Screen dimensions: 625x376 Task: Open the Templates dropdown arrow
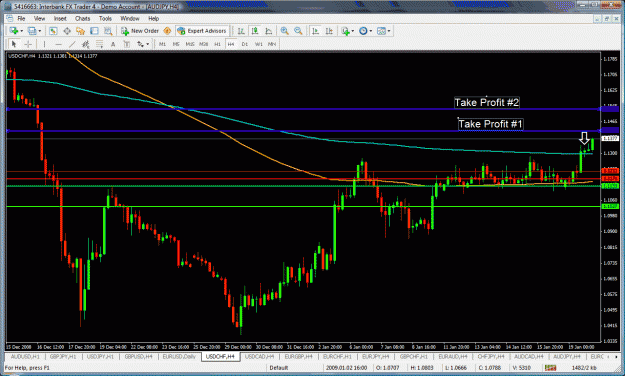389,31
